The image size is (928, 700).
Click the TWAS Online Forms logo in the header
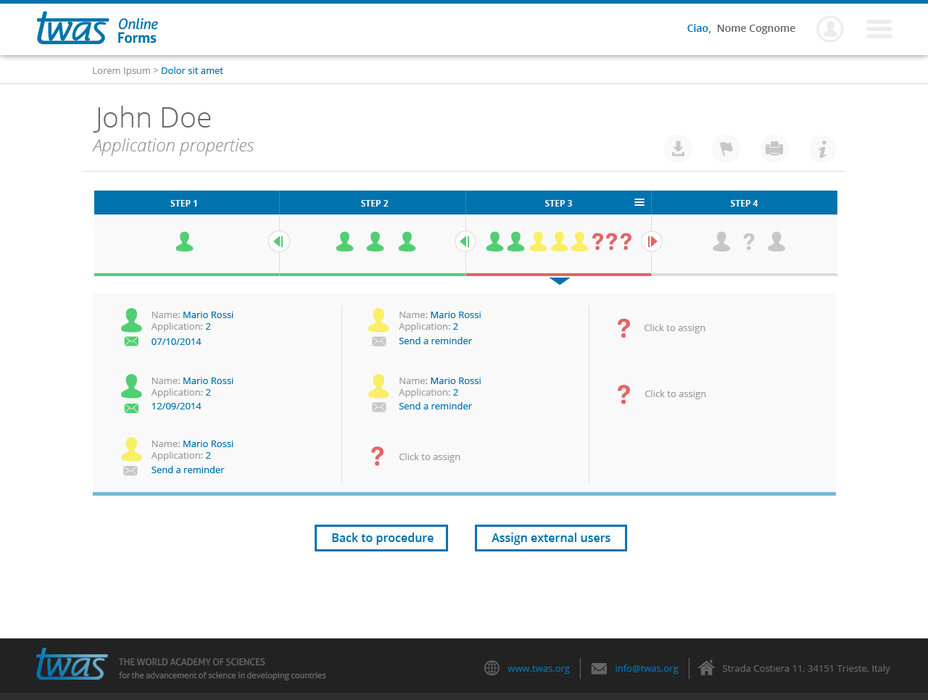(97, 29)
